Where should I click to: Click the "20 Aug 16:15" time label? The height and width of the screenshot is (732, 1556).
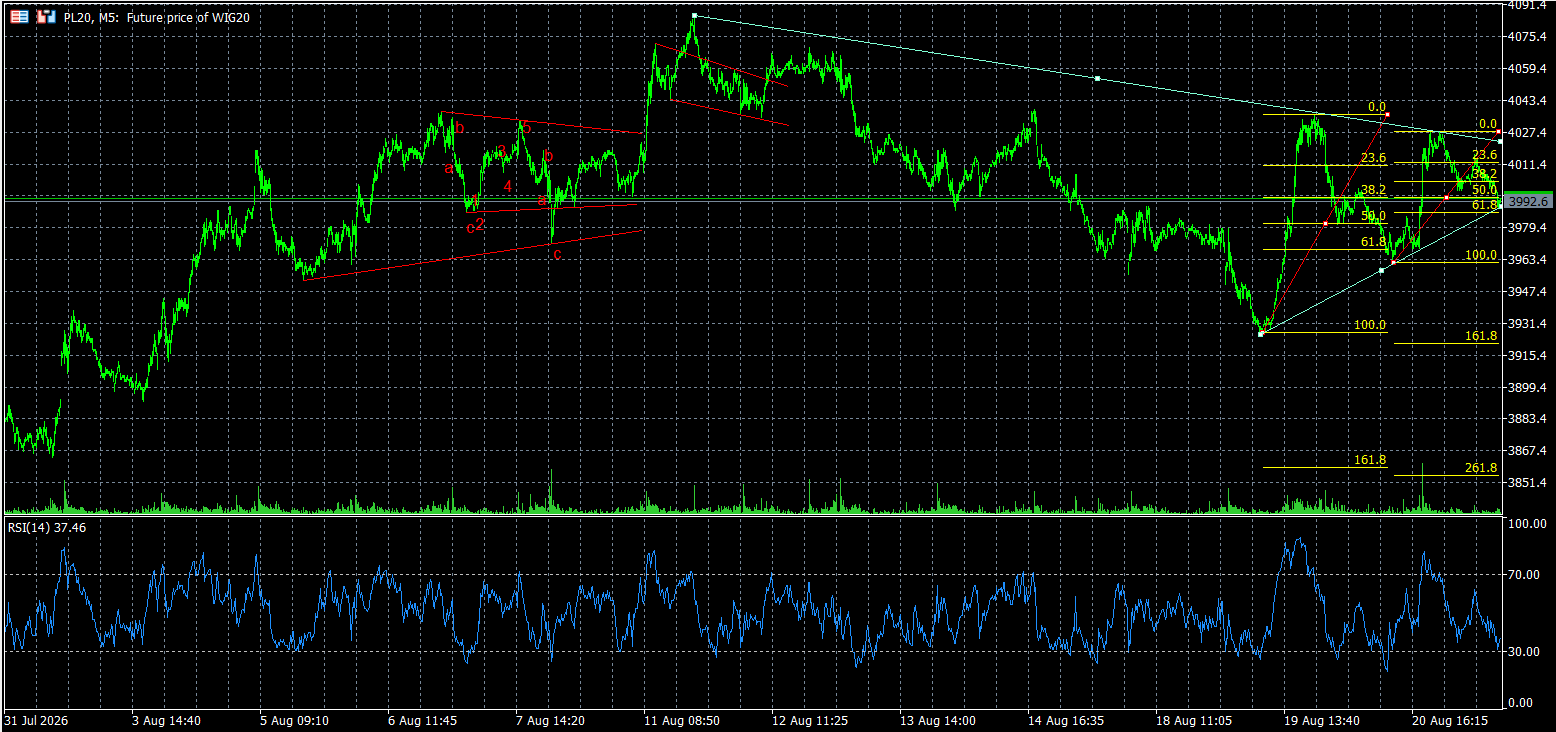pos(1449,720)
